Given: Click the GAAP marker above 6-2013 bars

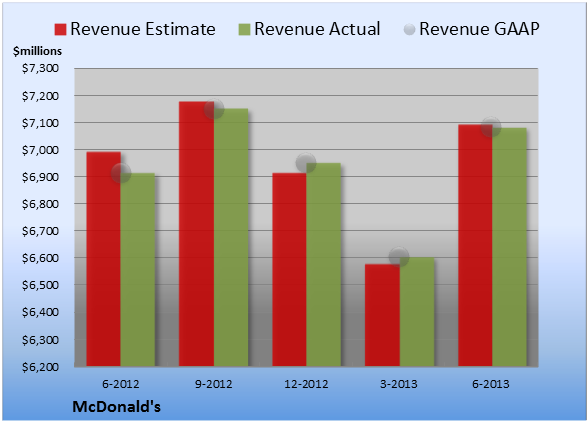Looking at the screenshot, I should click(491, 127).
